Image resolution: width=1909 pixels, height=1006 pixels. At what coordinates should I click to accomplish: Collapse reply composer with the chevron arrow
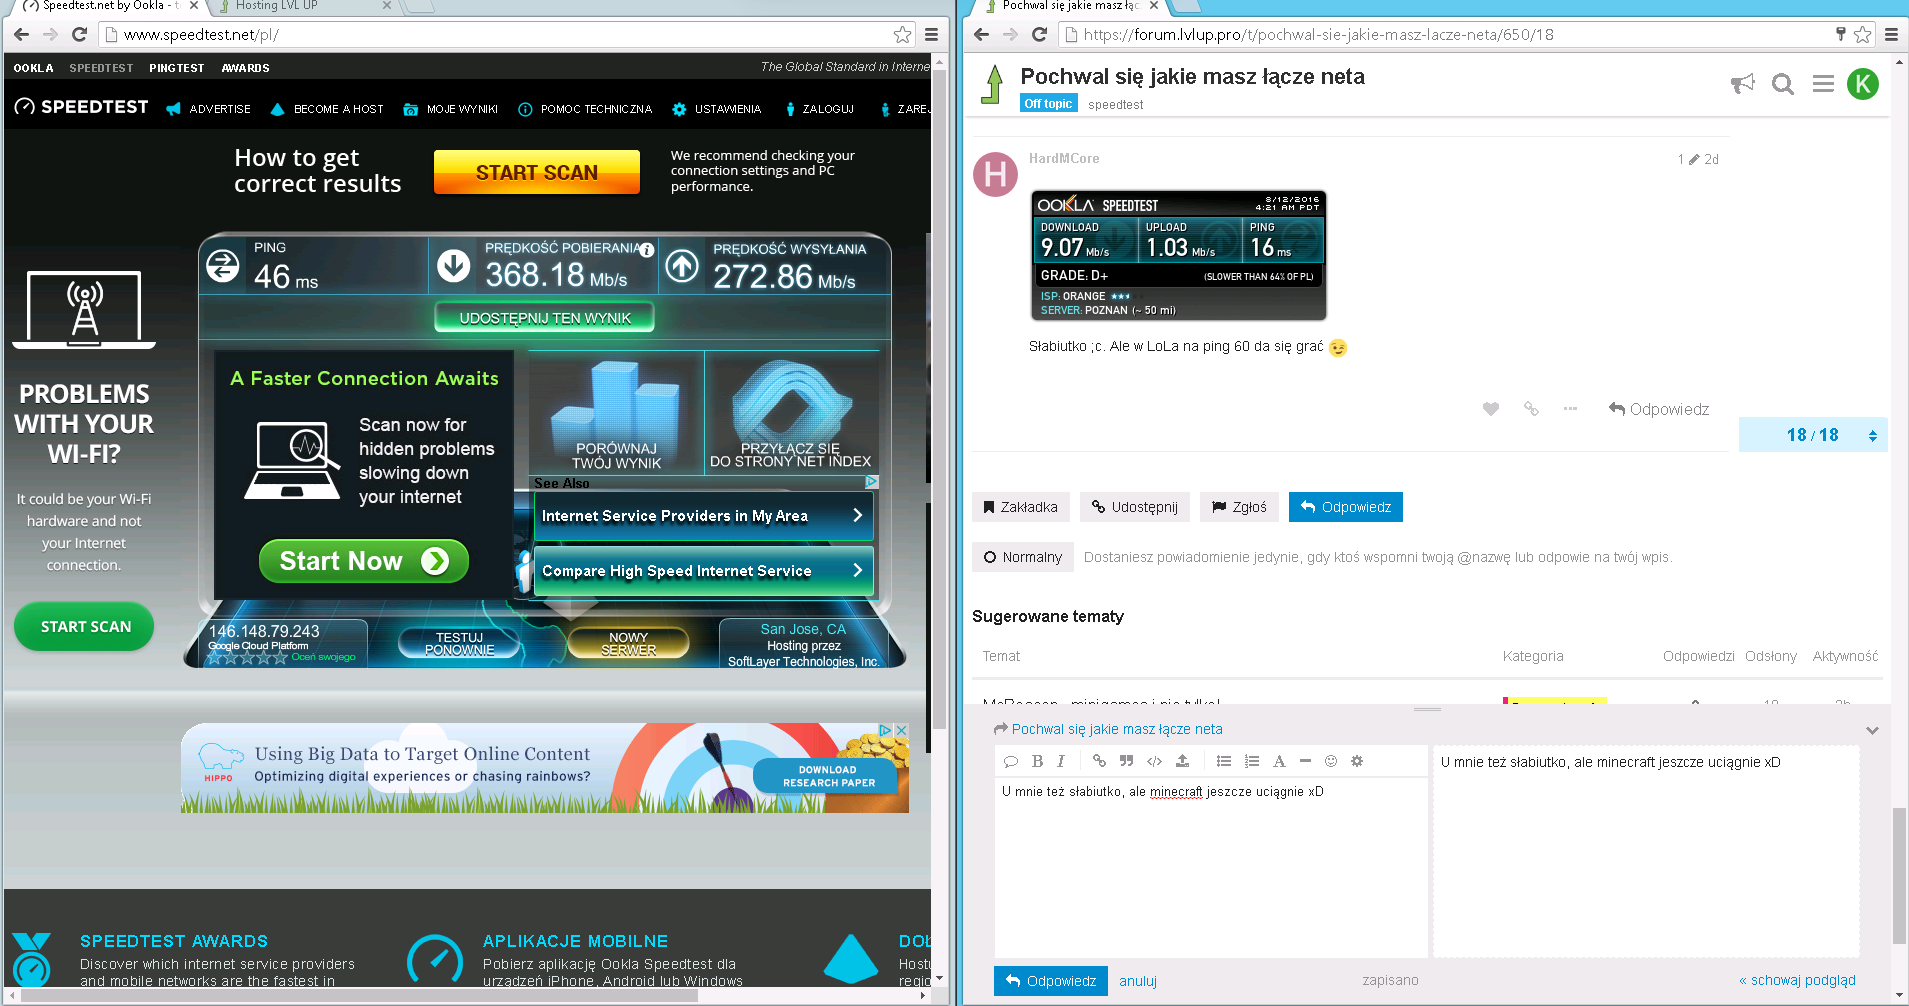coord(1872,730)
